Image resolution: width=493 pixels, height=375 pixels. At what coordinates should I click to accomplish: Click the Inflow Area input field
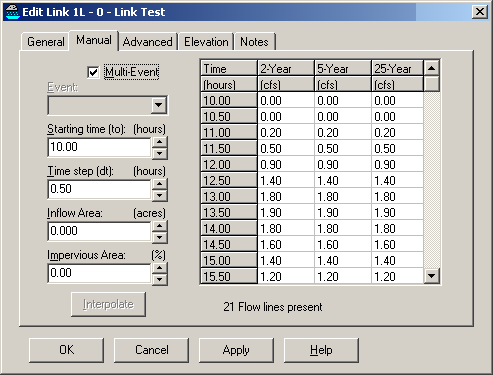[100, 231]
